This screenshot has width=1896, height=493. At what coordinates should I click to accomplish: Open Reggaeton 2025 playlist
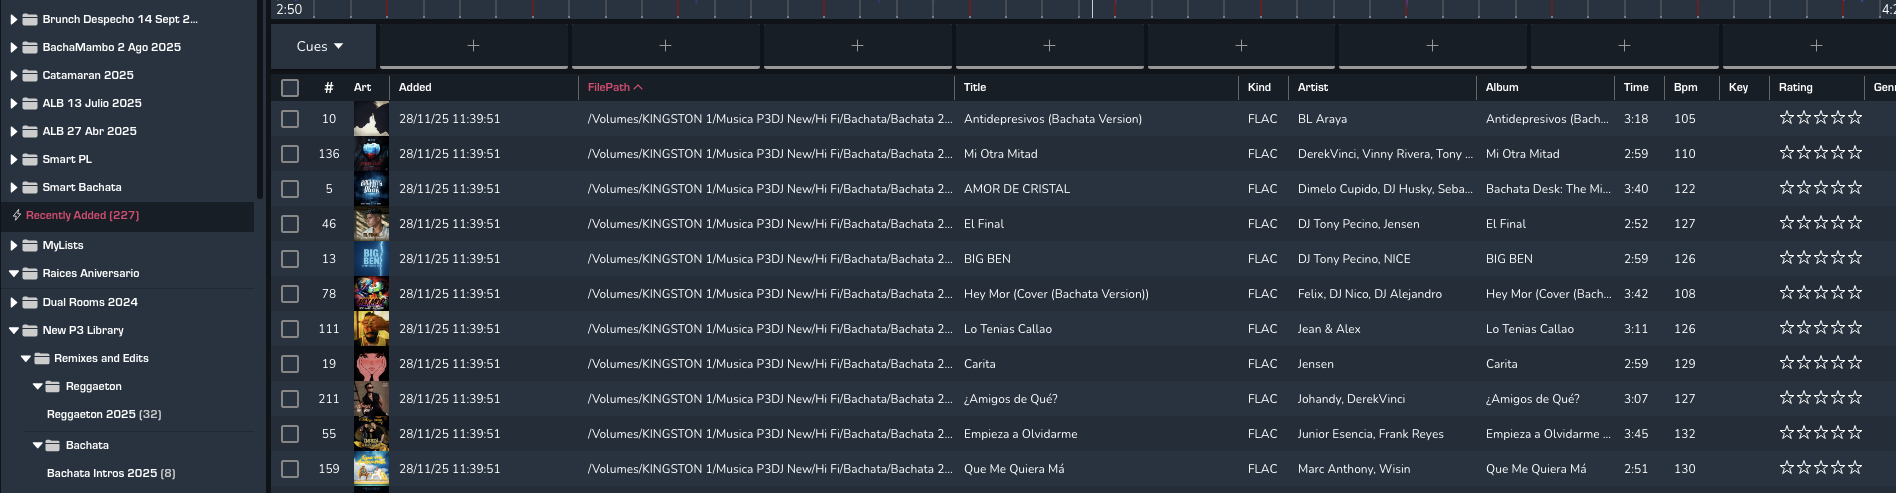(104, 414)
